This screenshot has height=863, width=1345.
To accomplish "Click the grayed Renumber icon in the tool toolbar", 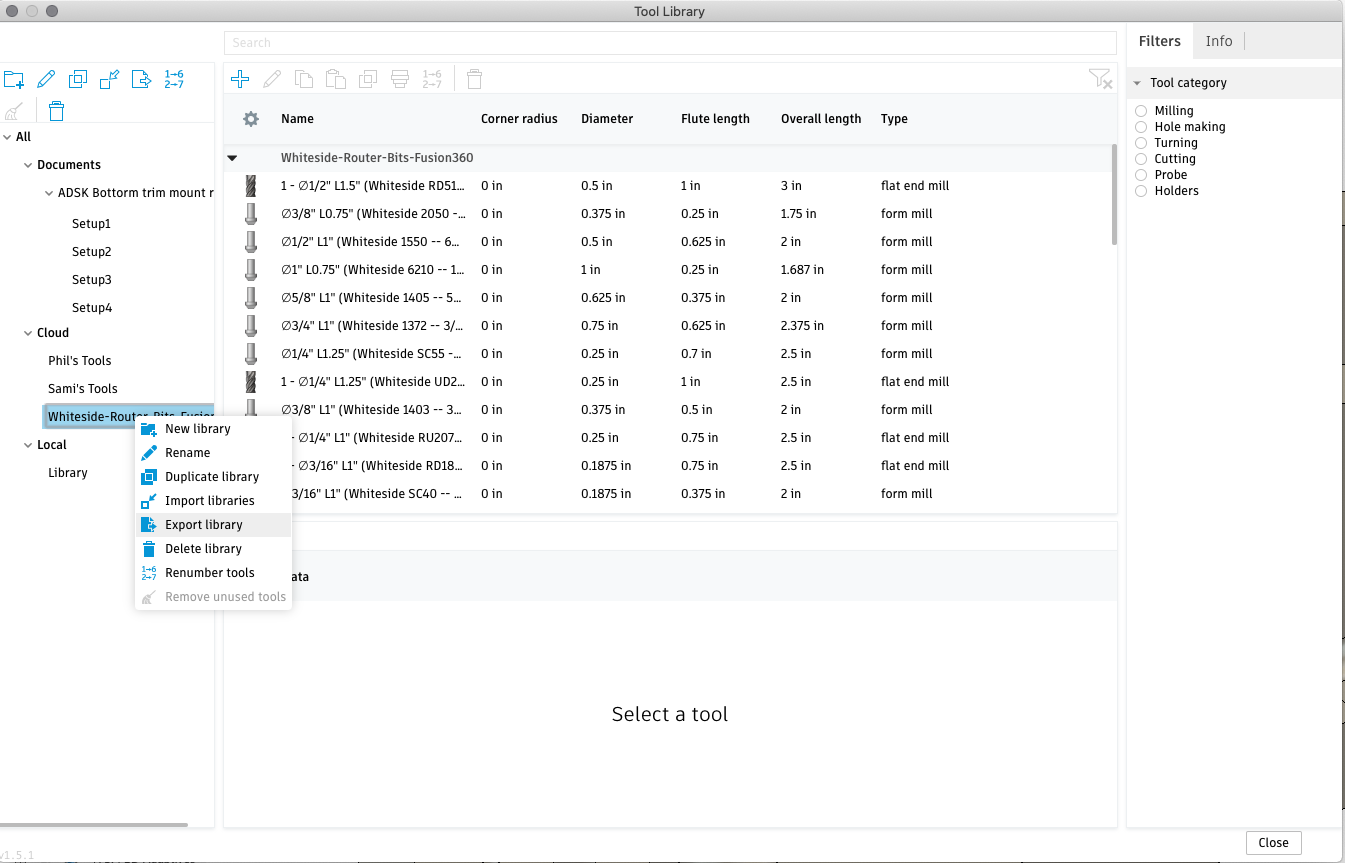I will click(432, 78).
